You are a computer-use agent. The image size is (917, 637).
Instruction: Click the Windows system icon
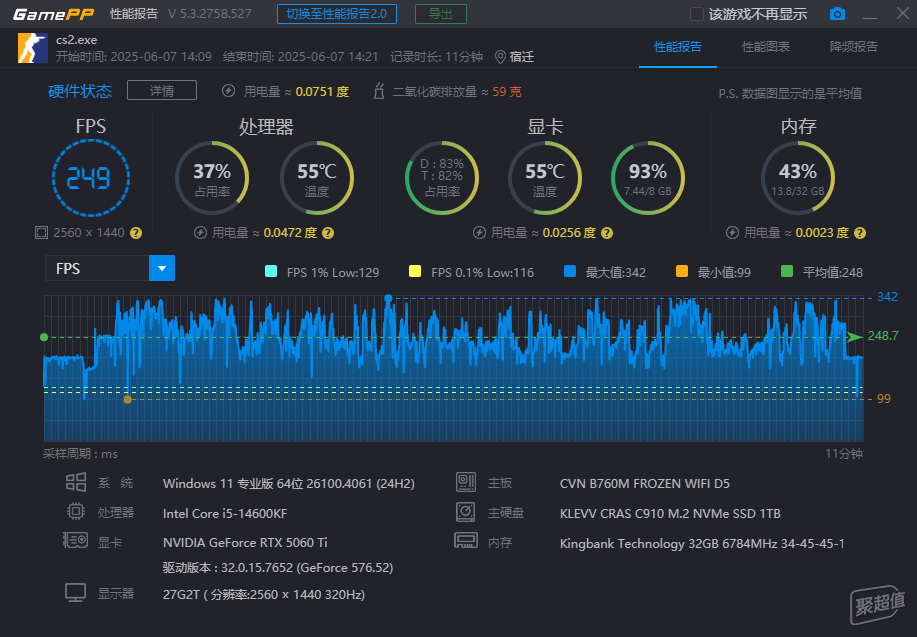pos(75,483)
